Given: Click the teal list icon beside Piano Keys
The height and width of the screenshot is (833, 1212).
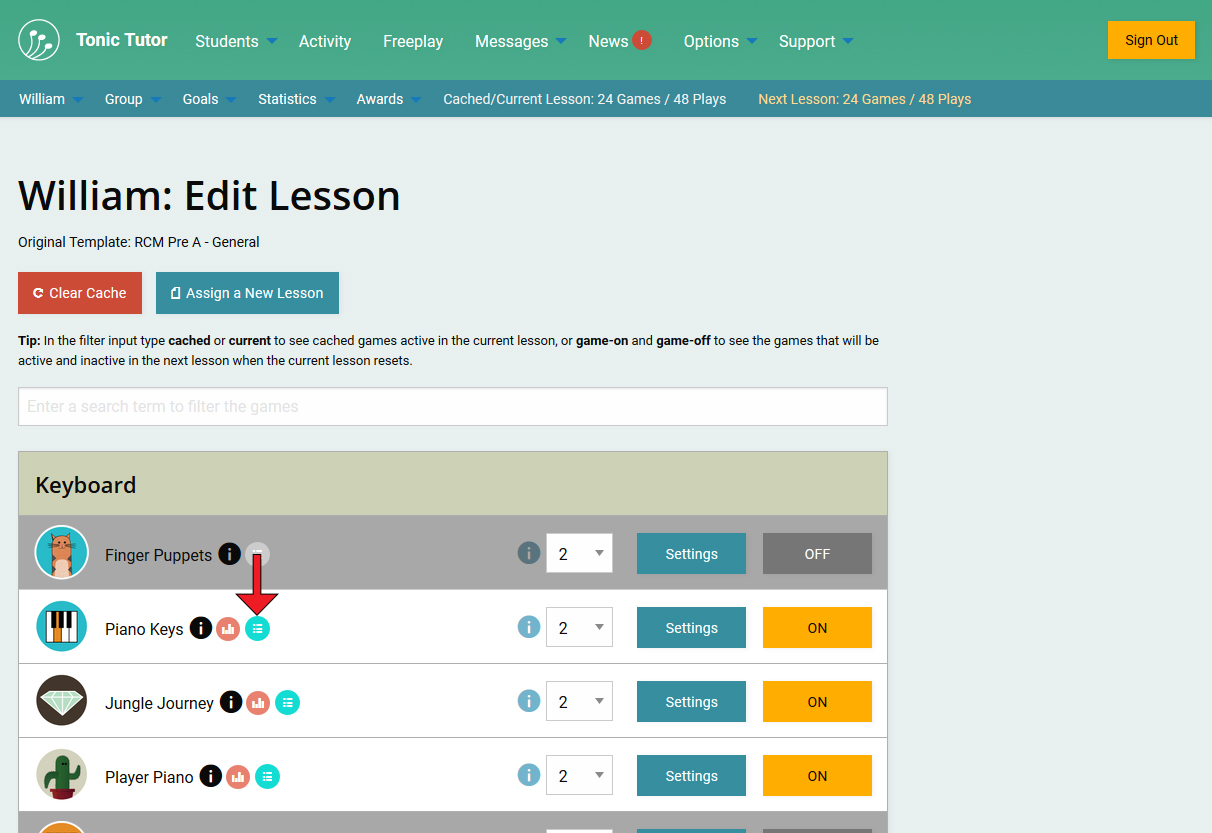Looking at the screenshot, I should [x=257, y=629].
